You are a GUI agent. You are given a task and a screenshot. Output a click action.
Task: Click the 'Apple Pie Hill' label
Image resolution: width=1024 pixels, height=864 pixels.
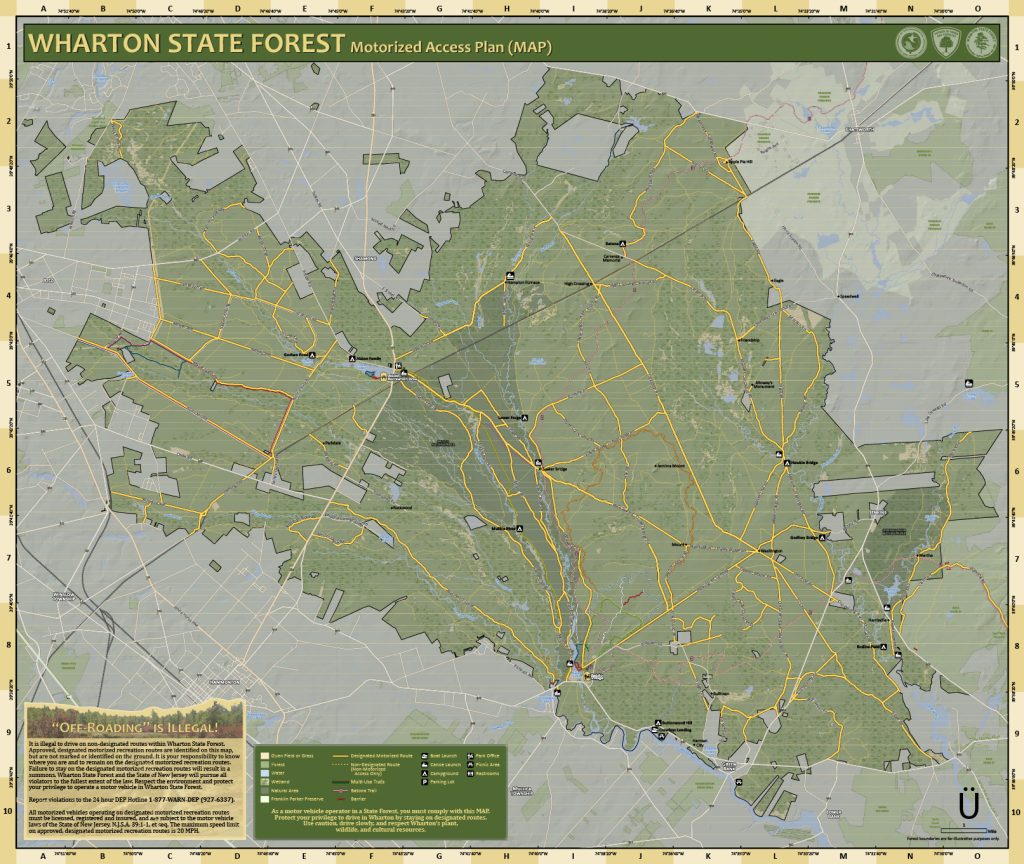click(740, 161)
